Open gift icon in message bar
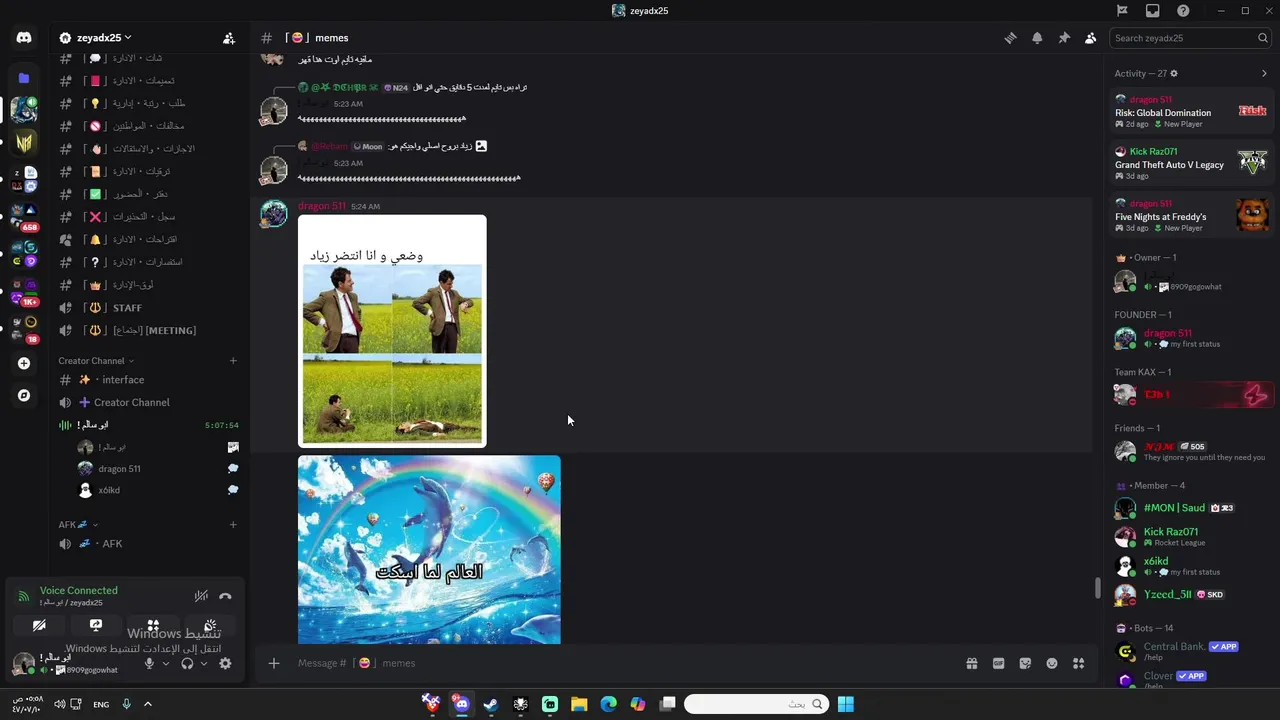Image resolution: width=1280 pixels, height=720 pixels. 971,663
